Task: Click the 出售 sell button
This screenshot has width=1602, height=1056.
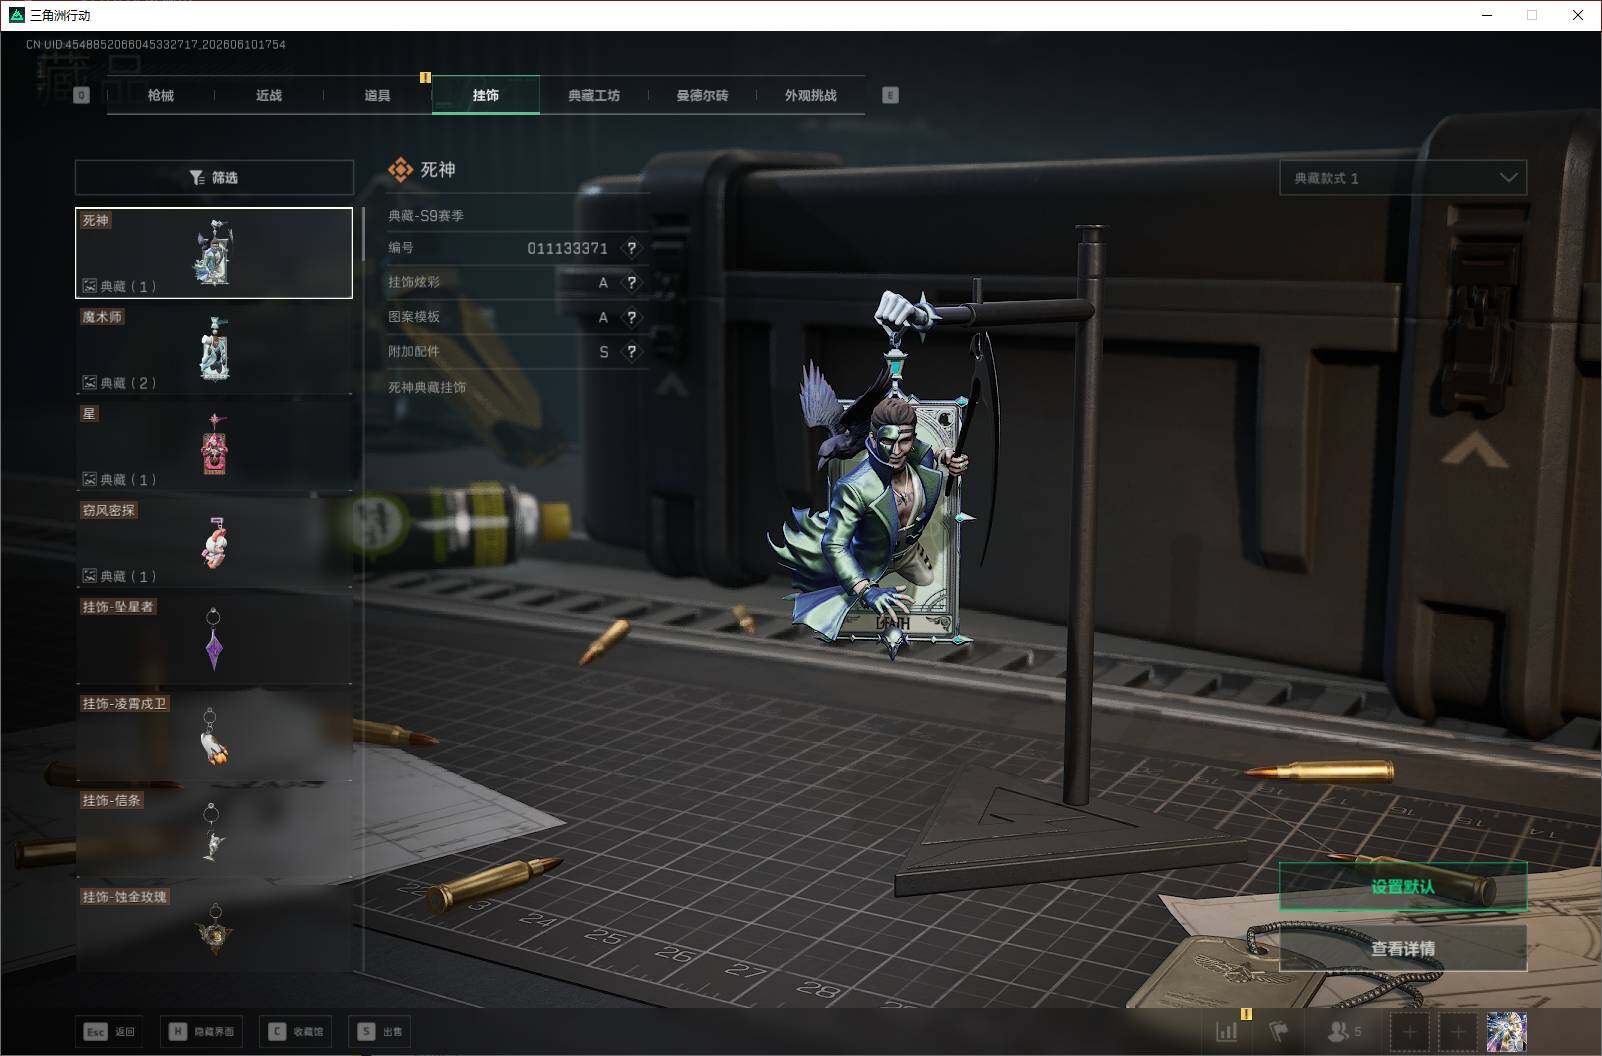Action: coord(379,1031)
